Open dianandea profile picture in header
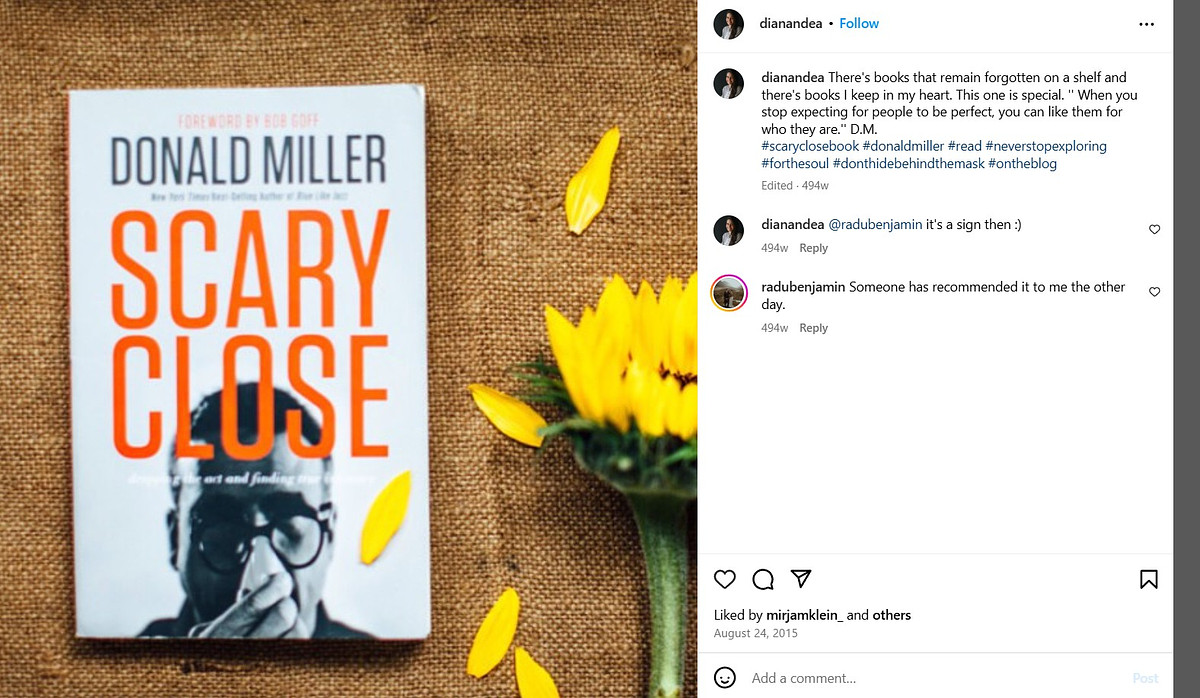 tap(729, 24)
